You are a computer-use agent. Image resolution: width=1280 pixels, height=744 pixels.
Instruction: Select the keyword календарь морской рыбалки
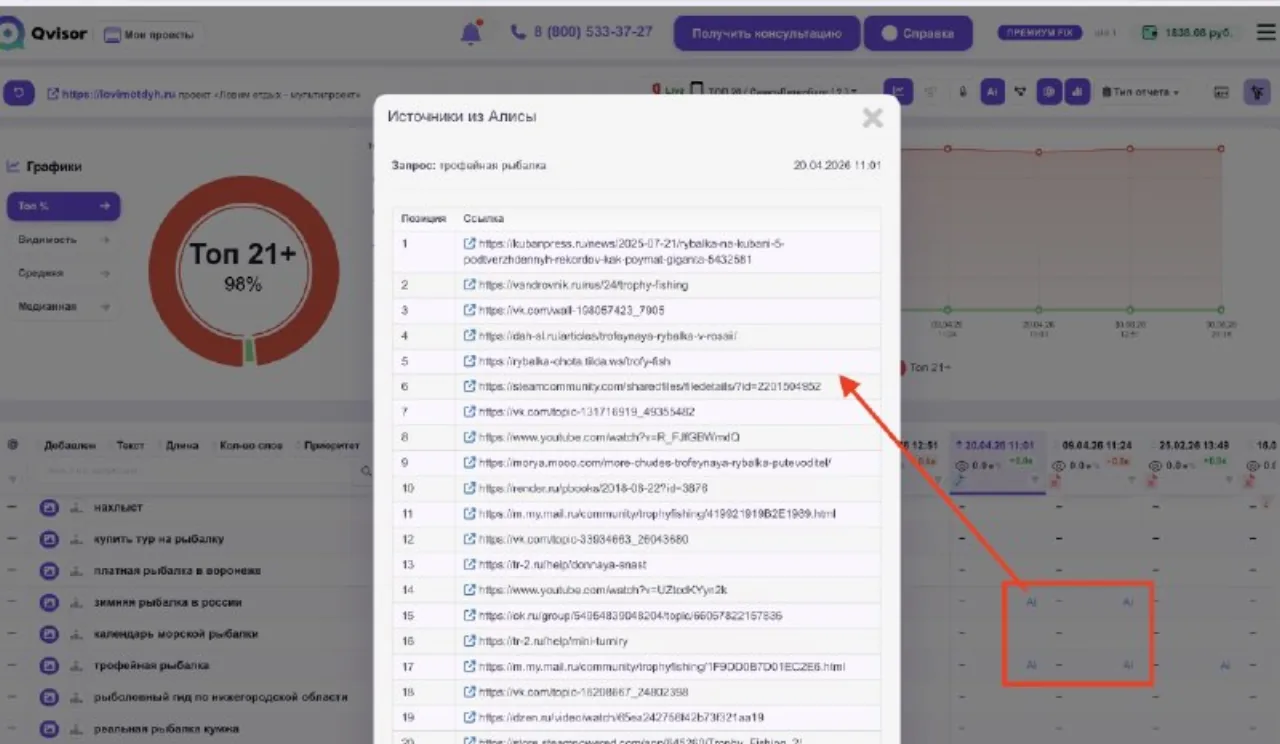click(x=176, y=634)
